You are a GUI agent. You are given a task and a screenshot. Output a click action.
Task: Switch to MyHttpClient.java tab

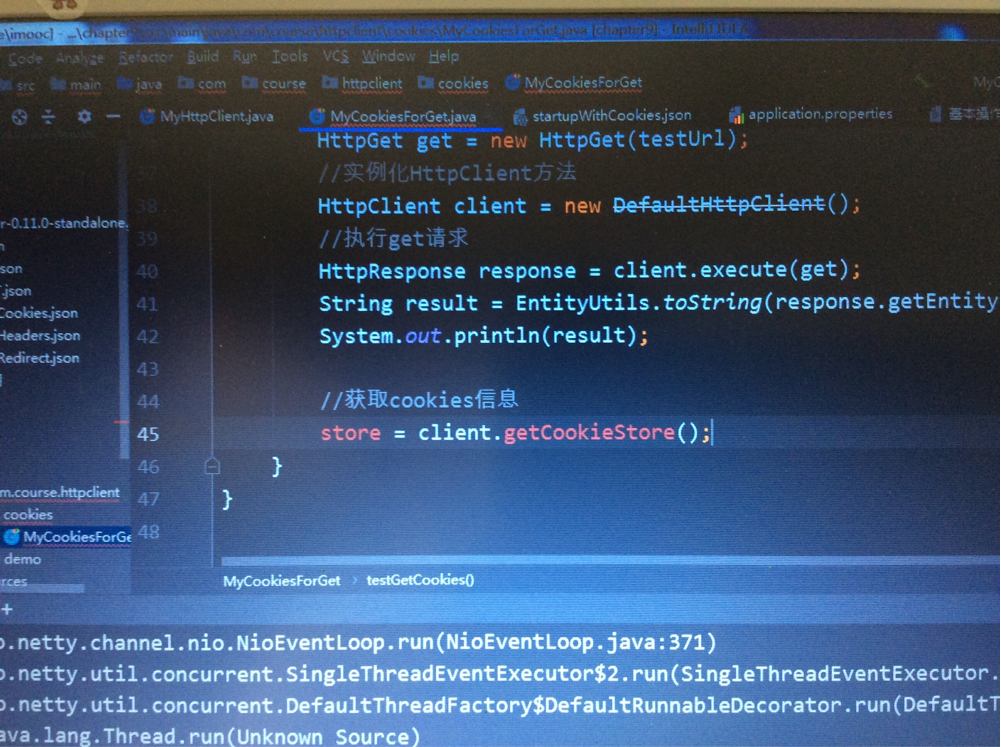tap(207, 116)
